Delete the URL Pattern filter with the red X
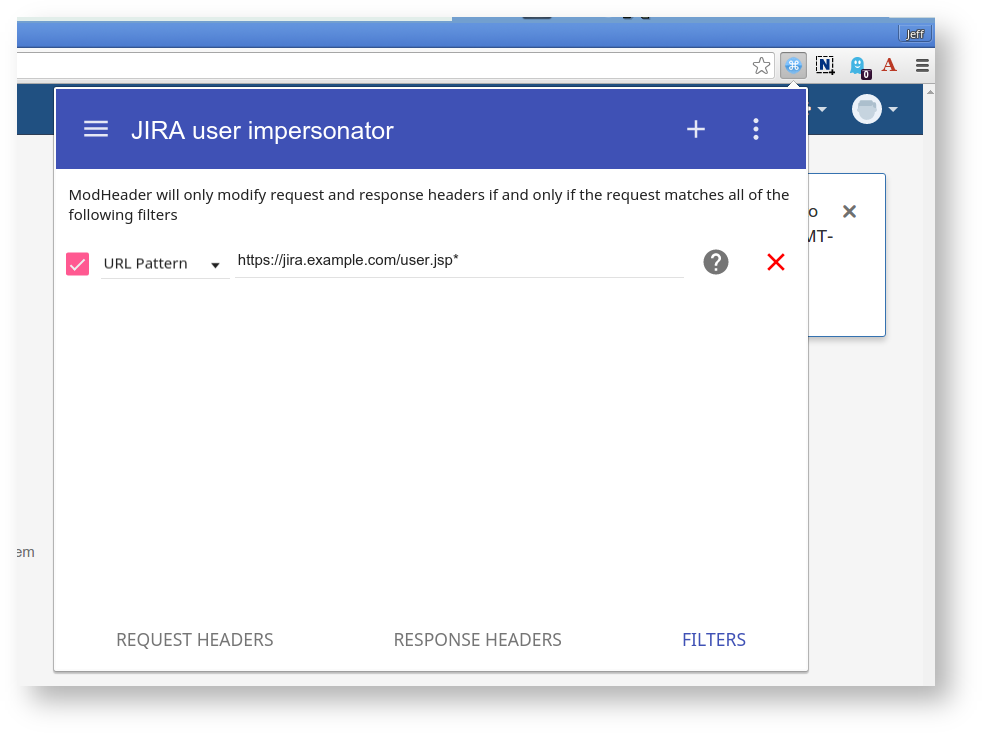The image size is (983, 734). pyautogui.click(x=775, y=262)
